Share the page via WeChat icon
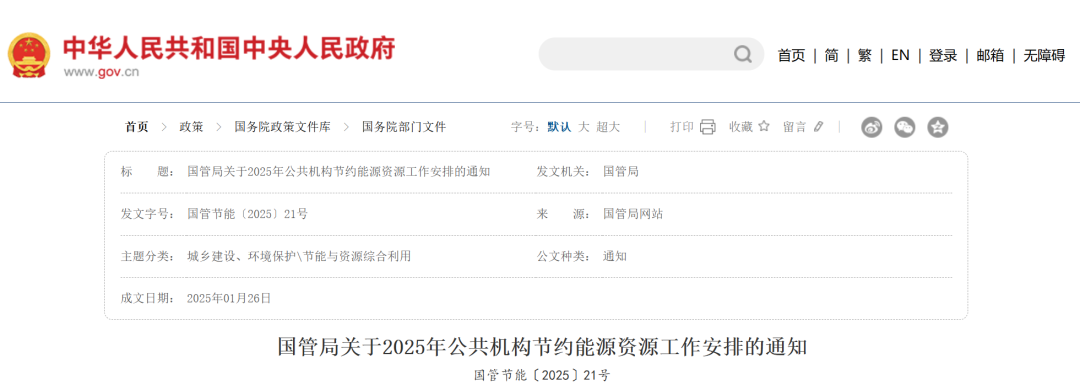Image resolution: width=1080 pixels, height=391 pixels. pyautogui.click(x=904, y=127)
